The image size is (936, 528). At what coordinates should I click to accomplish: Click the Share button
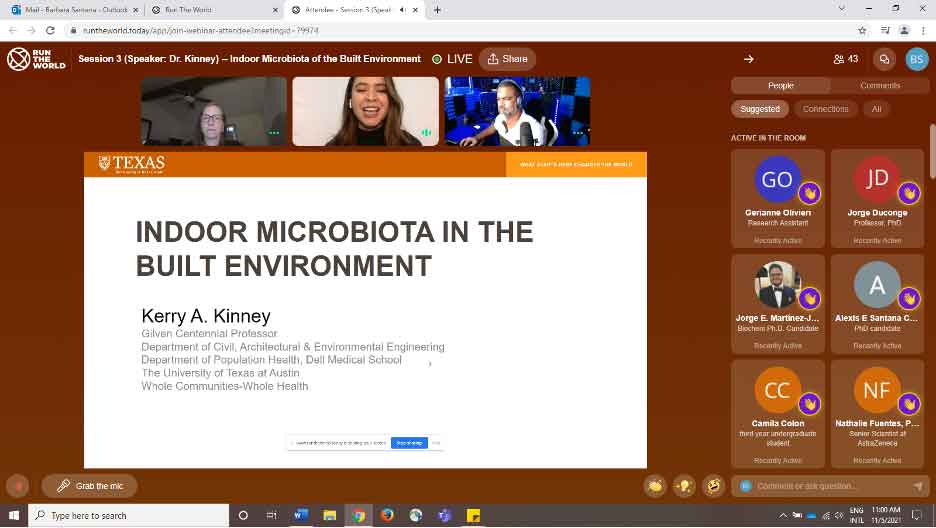pyautogui.click(x=506, y=59)
